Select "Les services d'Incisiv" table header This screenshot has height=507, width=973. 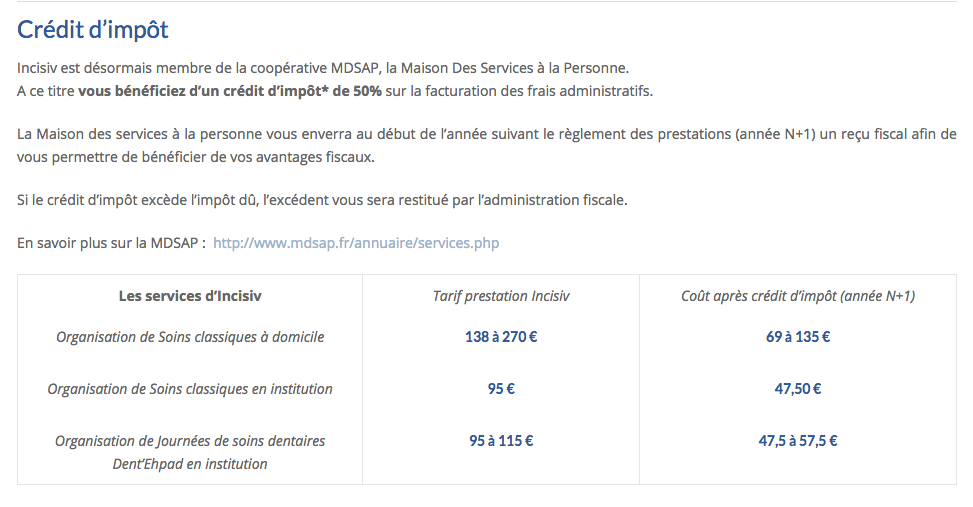(x=190, y=296)
